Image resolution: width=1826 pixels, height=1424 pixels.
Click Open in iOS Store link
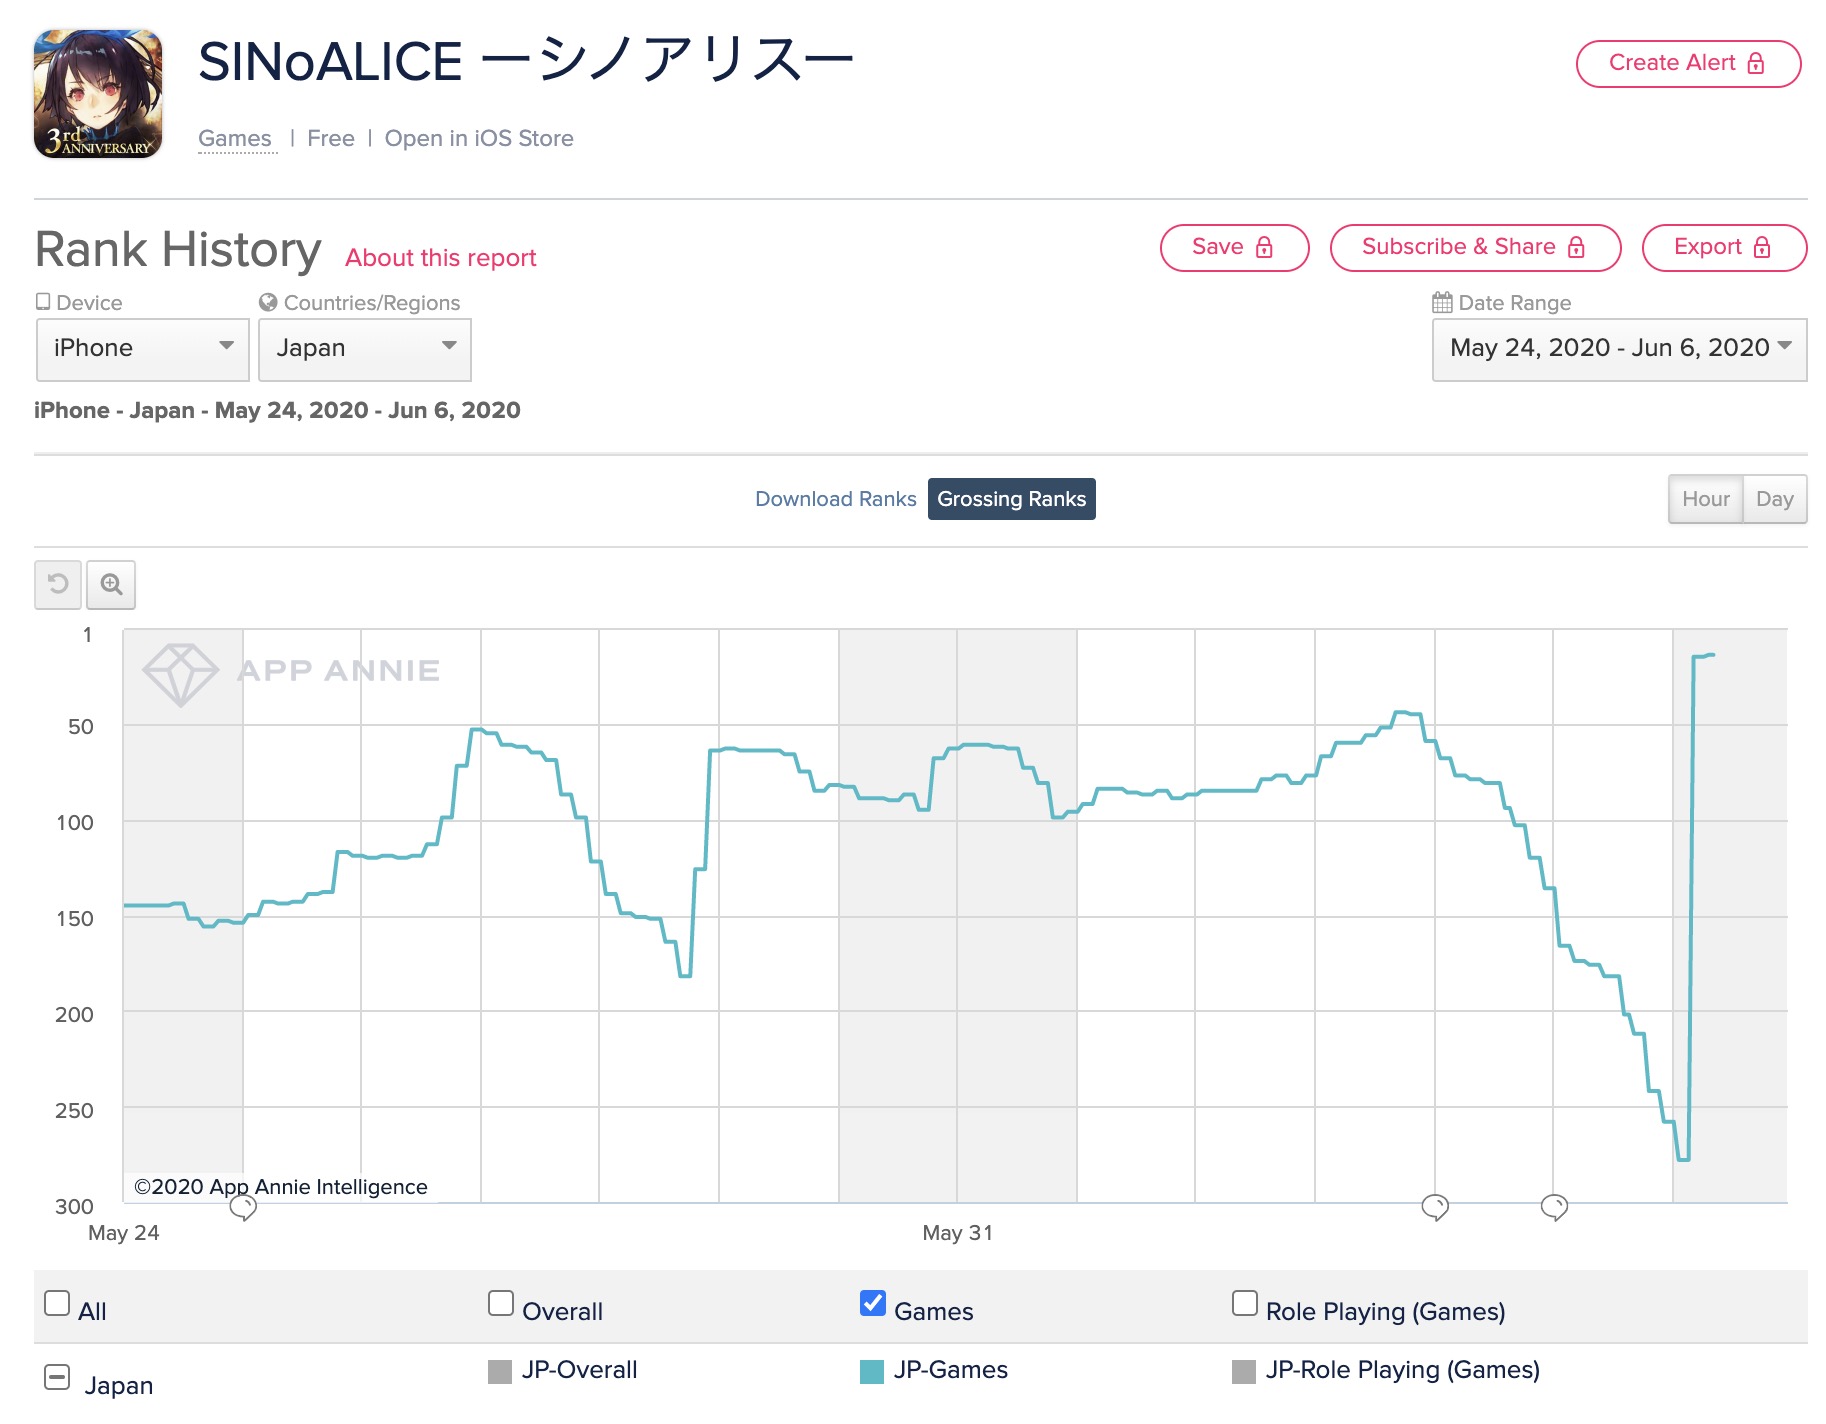click(x=479, y=138)
